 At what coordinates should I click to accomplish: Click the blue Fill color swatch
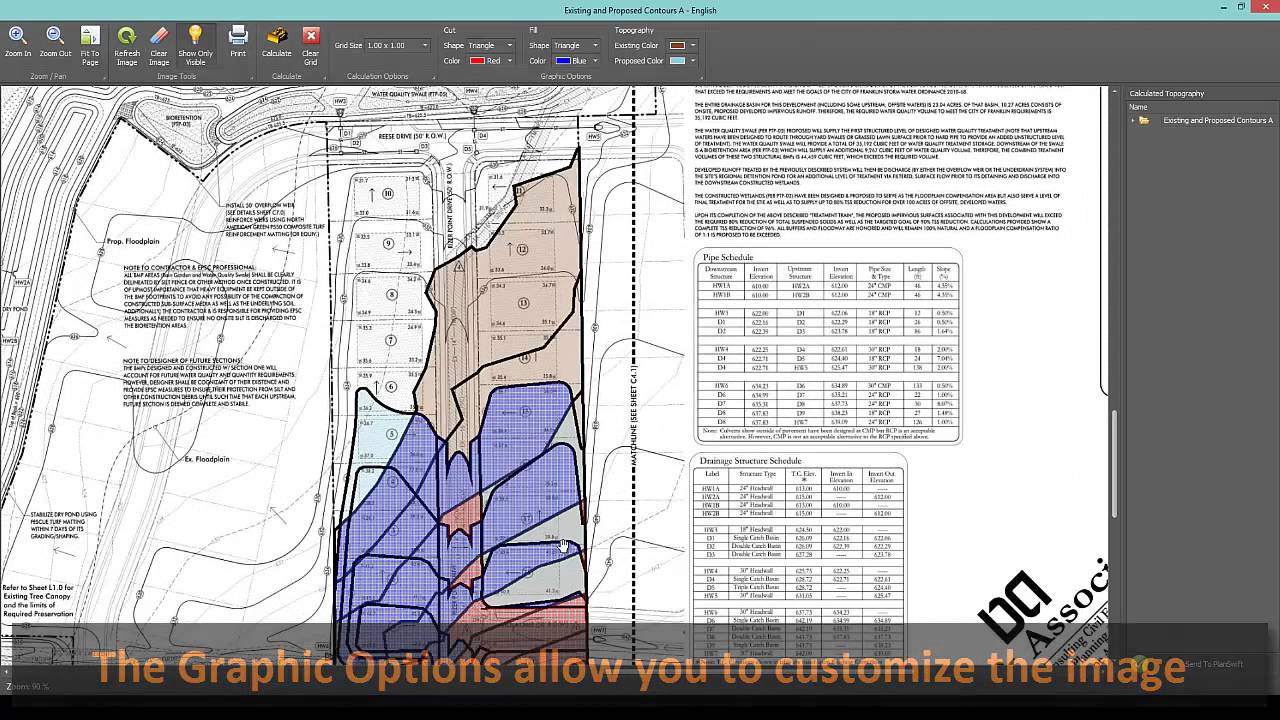[x=563, y=61]
